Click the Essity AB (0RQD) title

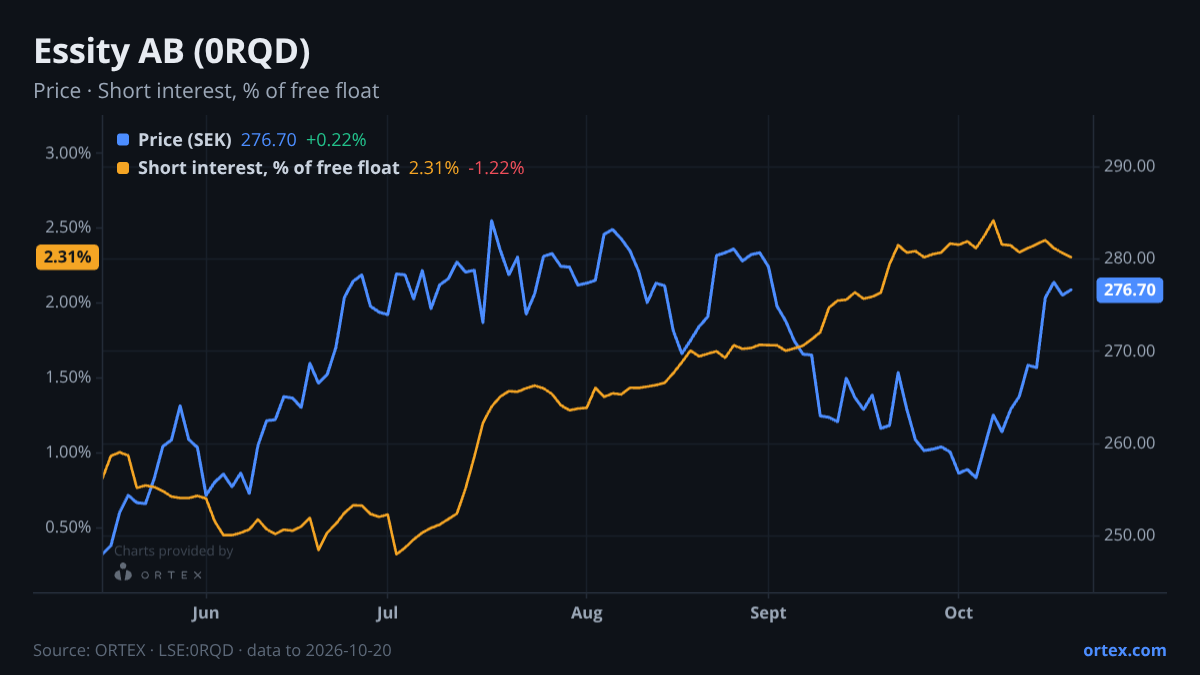coord(172,51)
